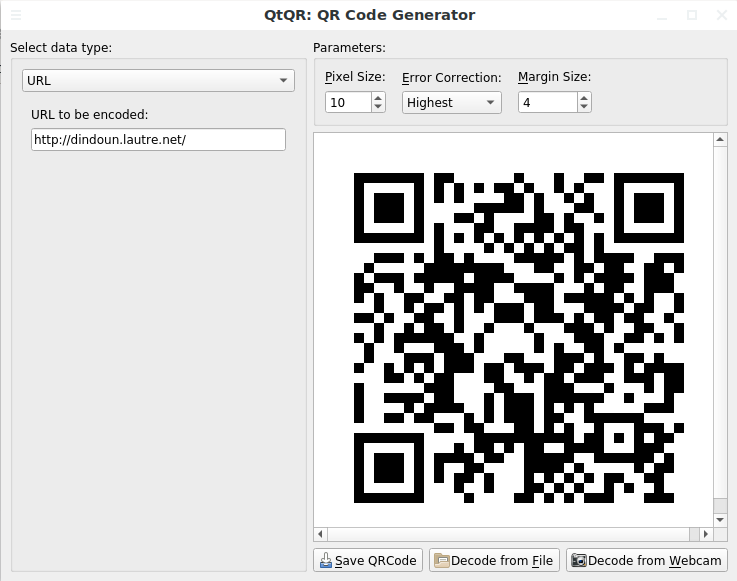737x581 pixels.
Task: Close the QtQR window
Action: point(722,15)
